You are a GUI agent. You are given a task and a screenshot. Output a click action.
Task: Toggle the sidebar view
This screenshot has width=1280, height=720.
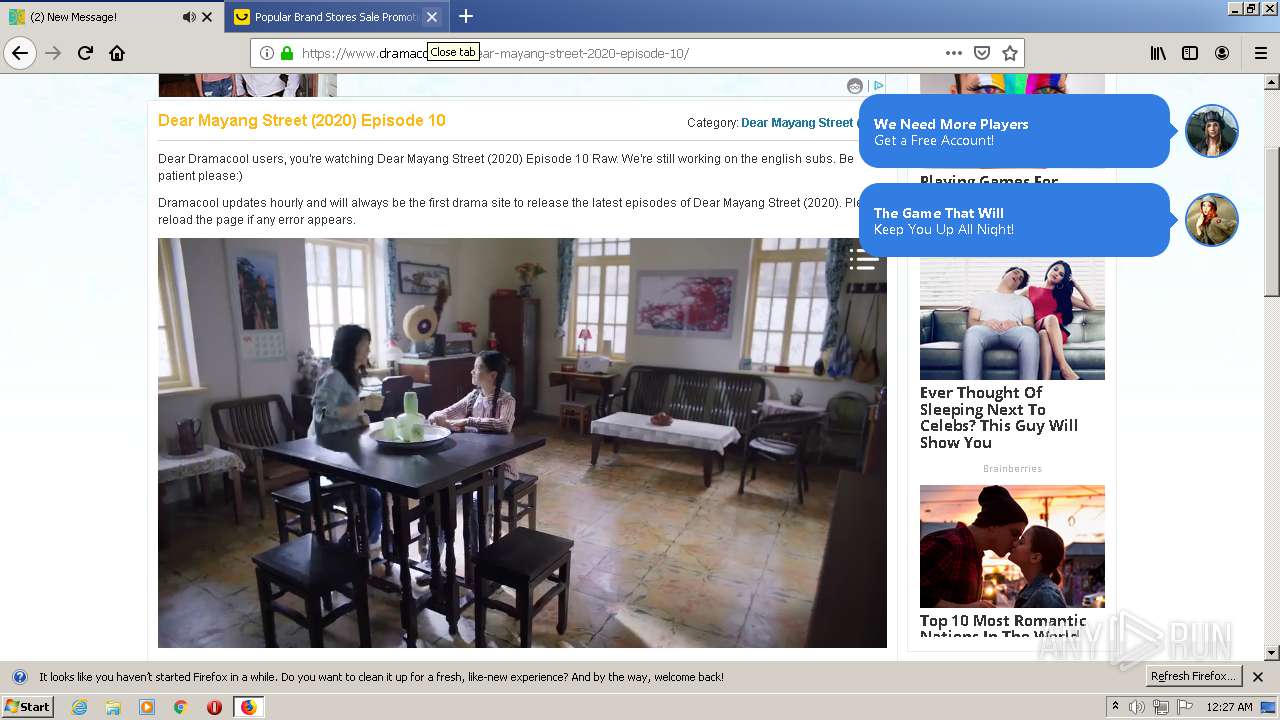[x=1190, y=53]
